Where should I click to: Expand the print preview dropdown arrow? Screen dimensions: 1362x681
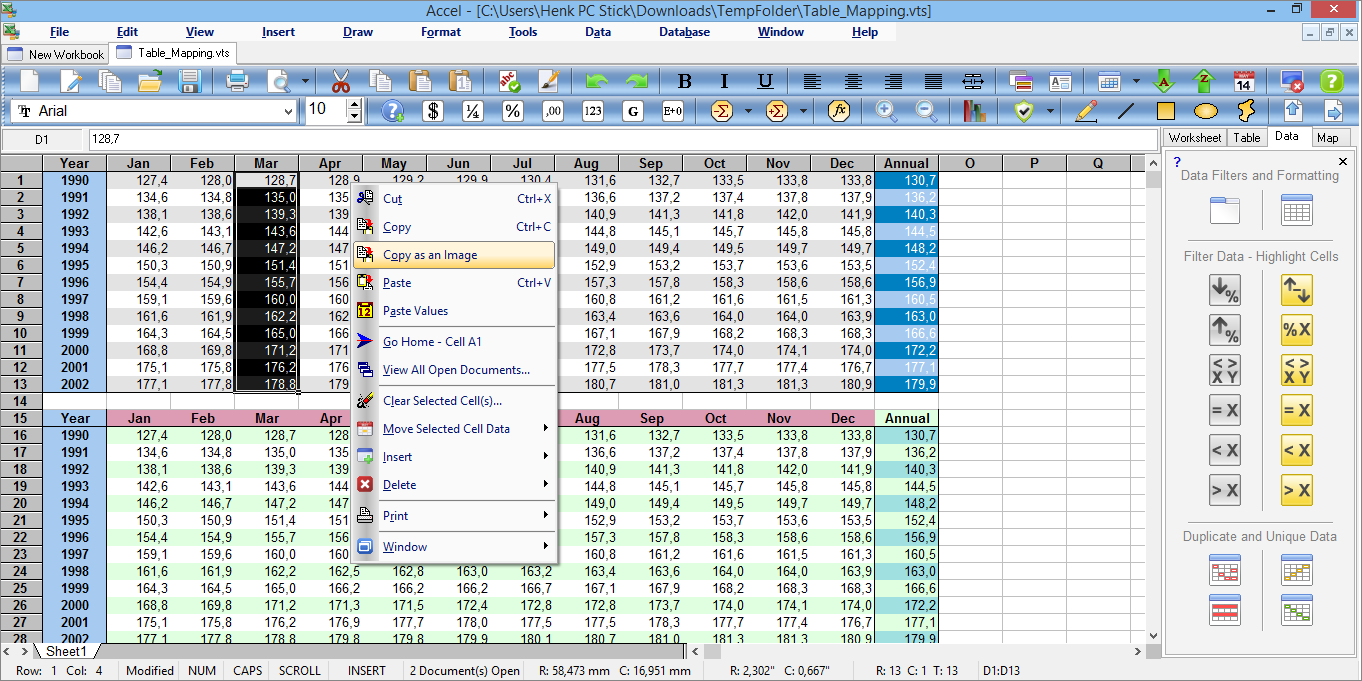pyautogui.click(x=306, y=81)
